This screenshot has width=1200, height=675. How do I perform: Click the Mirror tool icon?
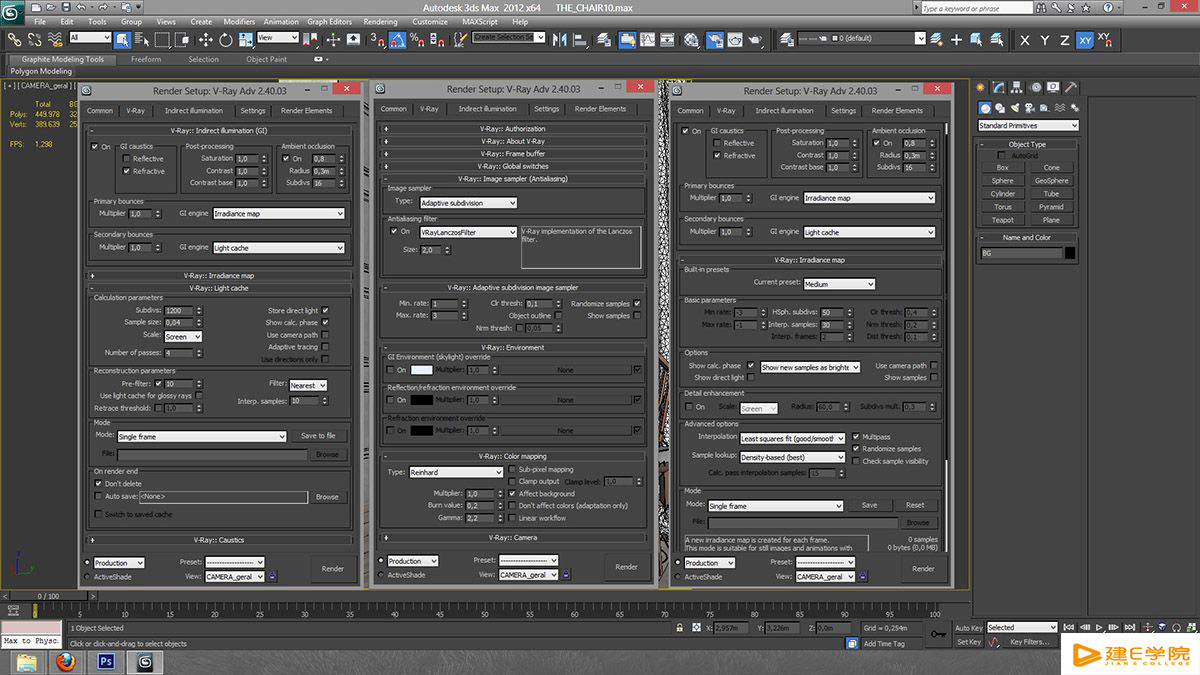coord(560,40)
